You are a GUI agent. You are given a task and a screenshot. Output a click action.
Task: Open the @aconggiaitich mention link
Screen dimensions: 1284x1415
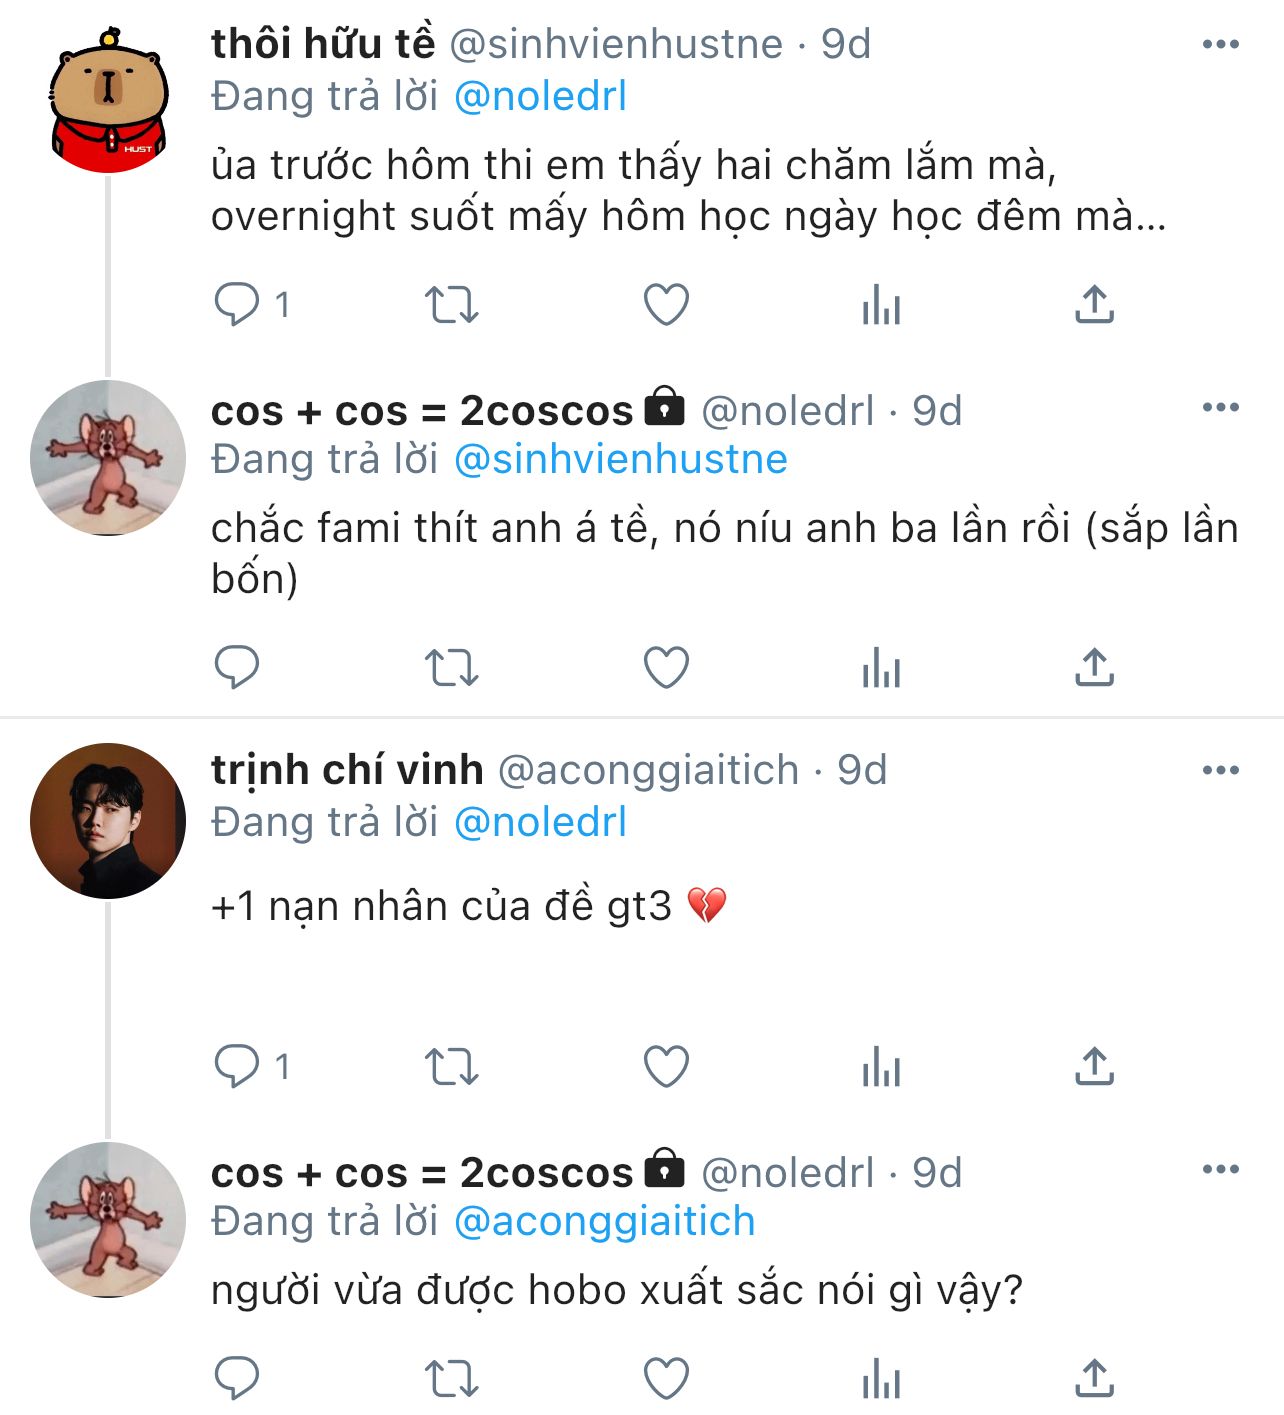[604, 1222]
